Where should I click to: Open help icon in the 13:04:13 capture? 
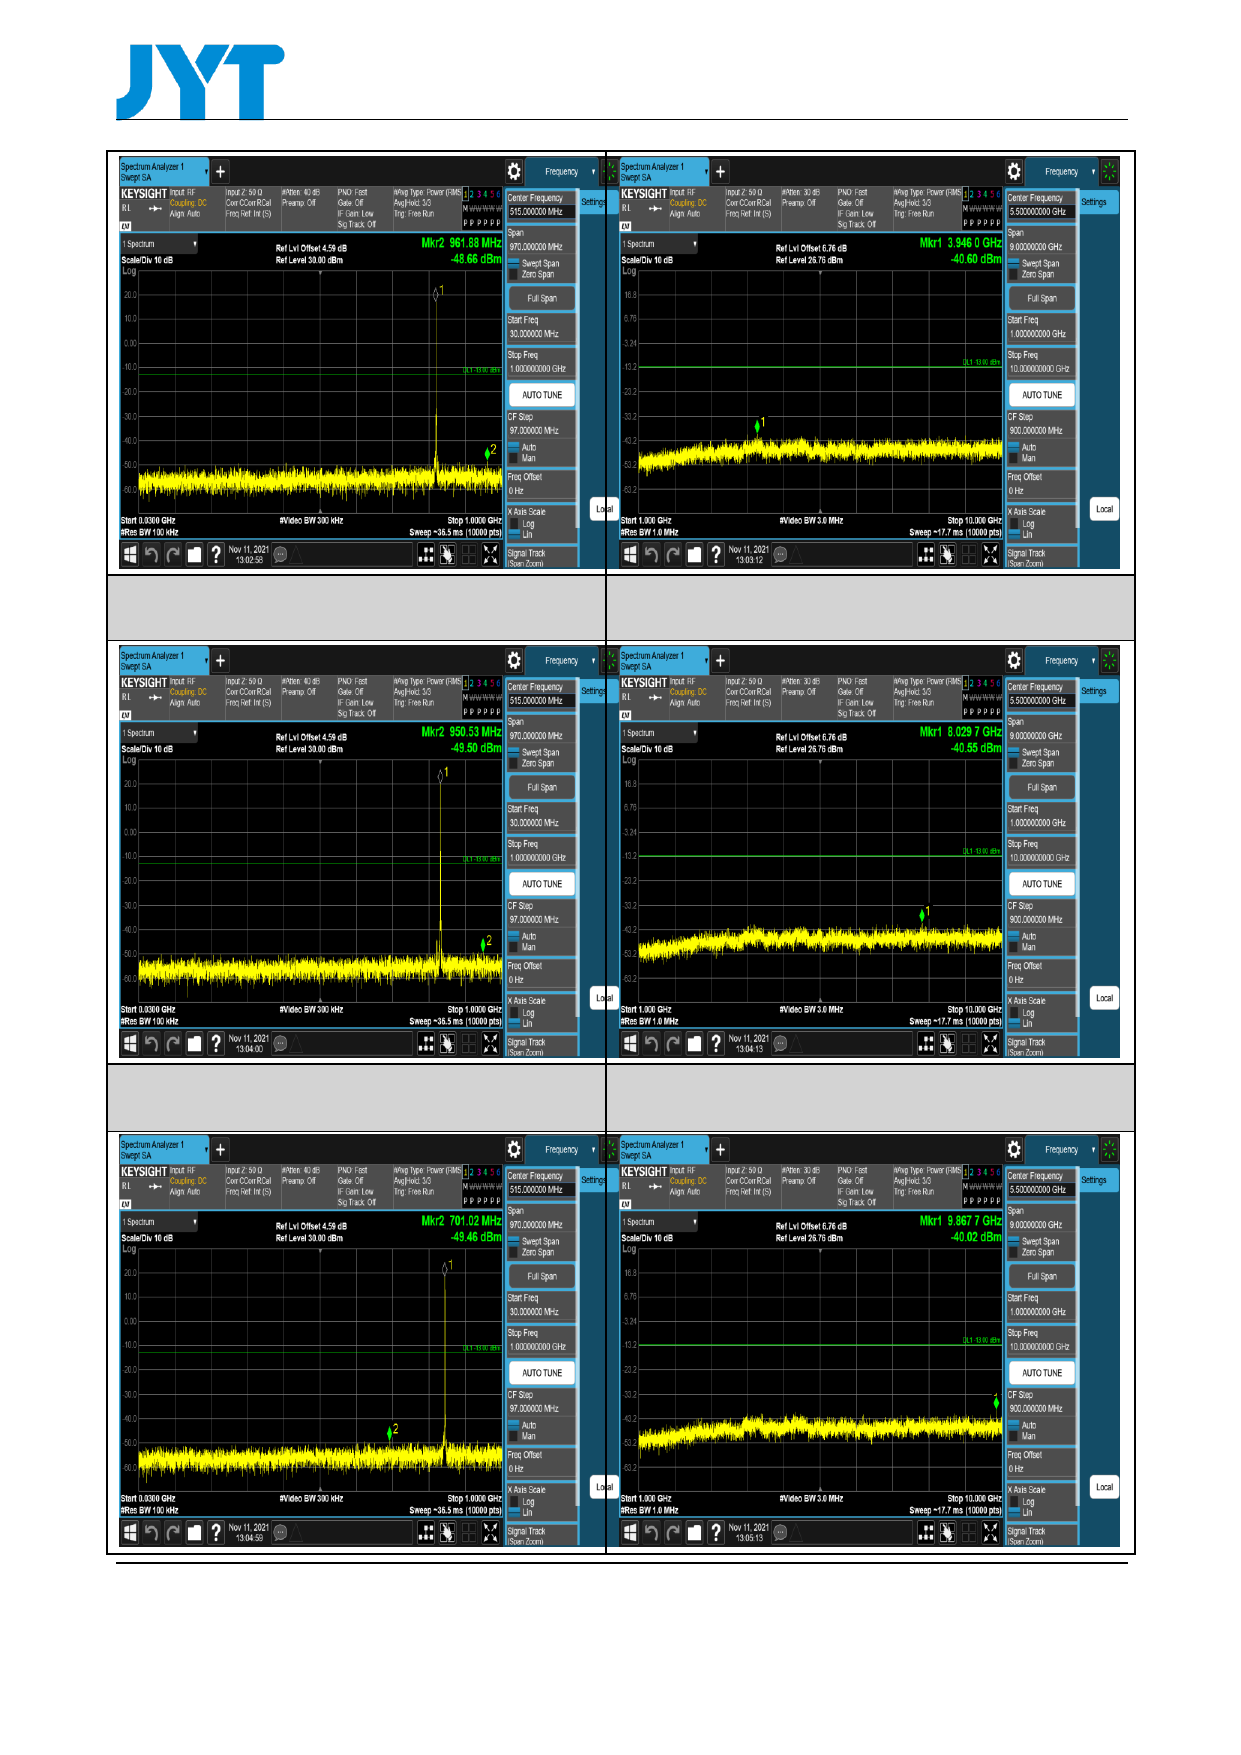716,1043
